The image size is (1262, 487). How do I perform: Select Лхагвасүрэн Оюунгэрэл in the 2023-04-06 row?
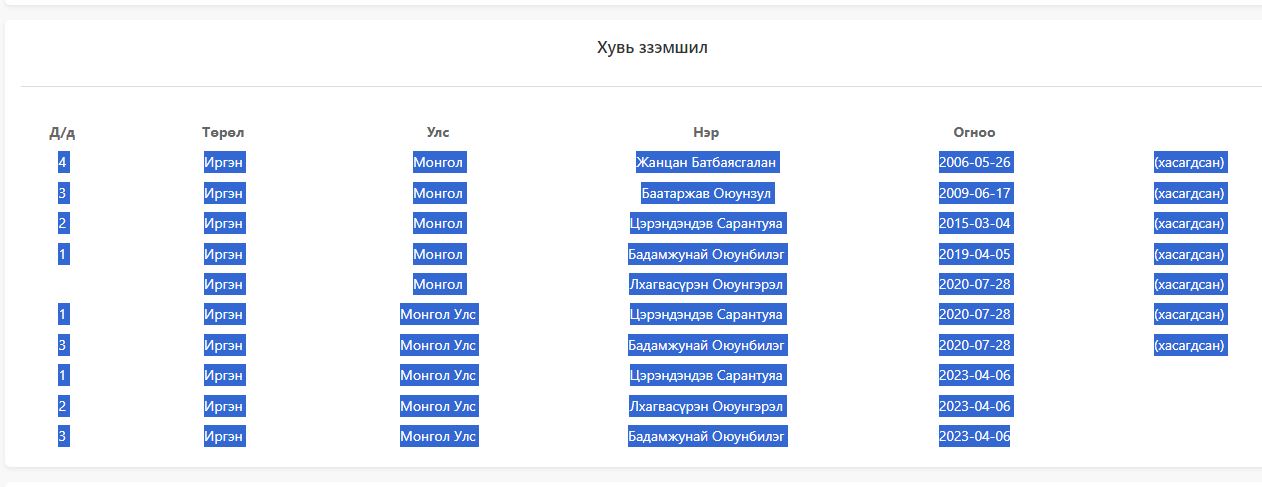[706, 406]
